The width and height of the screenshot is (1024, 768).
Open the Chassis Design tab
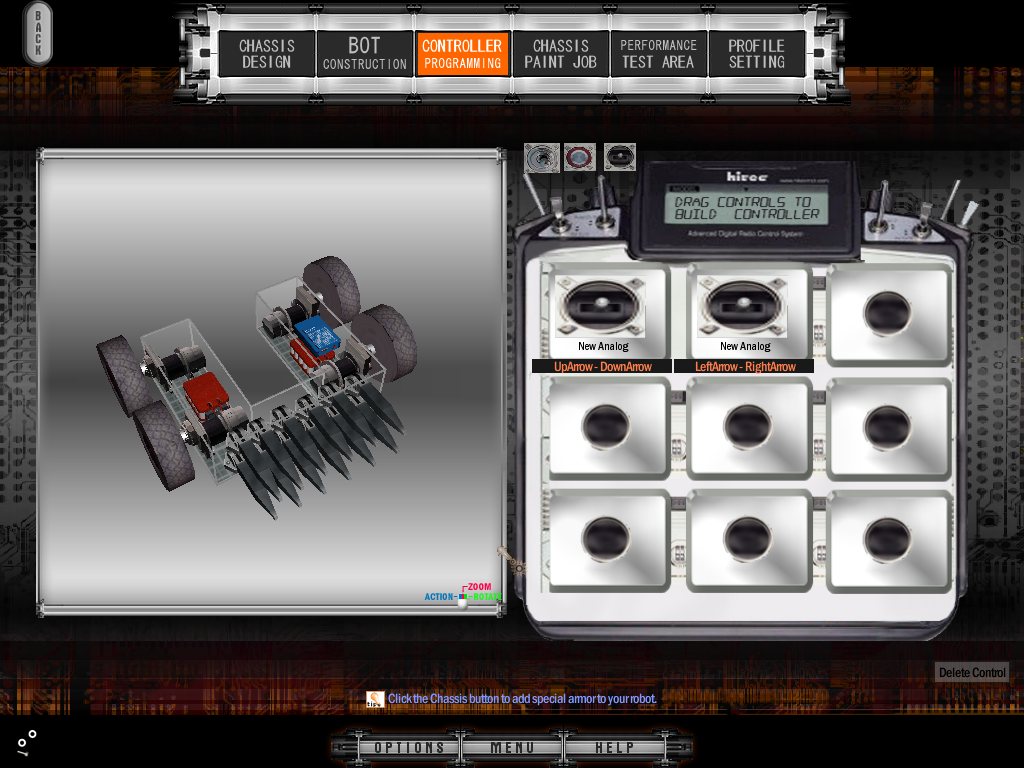(266, 54)
